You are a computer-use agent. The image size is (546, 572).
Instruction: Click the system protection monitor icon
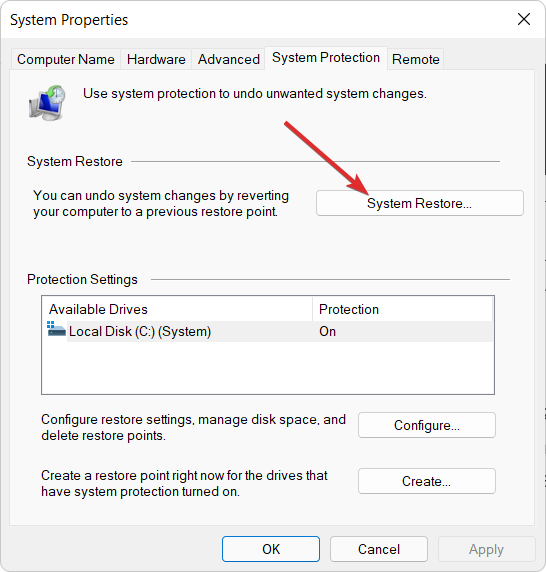click(47, 103)
